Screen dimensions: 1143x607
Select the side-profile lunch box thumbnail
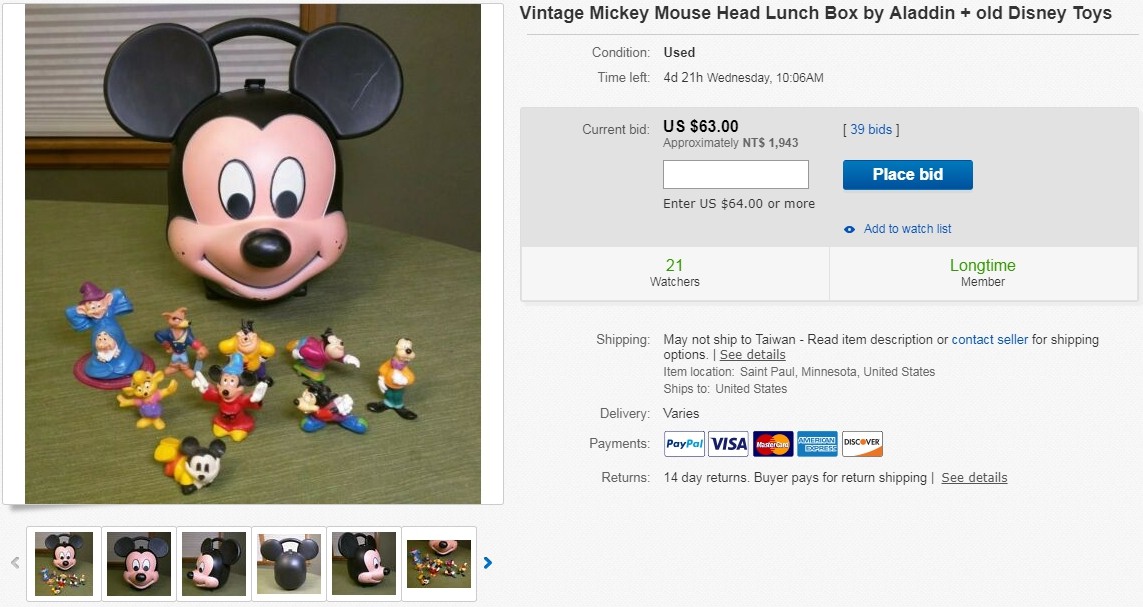214,564
